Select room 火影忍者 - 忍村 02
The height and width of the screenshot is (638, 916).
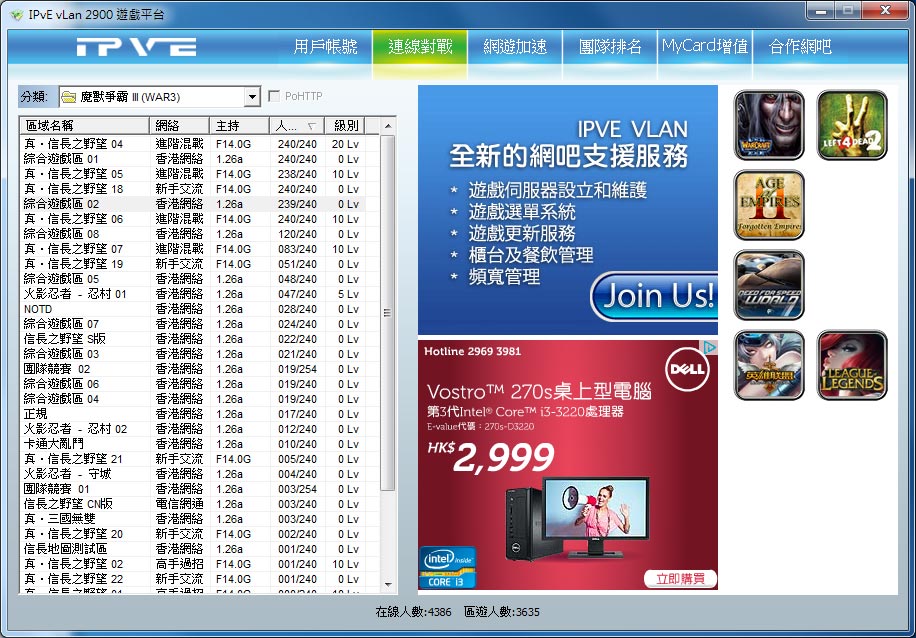192,429
